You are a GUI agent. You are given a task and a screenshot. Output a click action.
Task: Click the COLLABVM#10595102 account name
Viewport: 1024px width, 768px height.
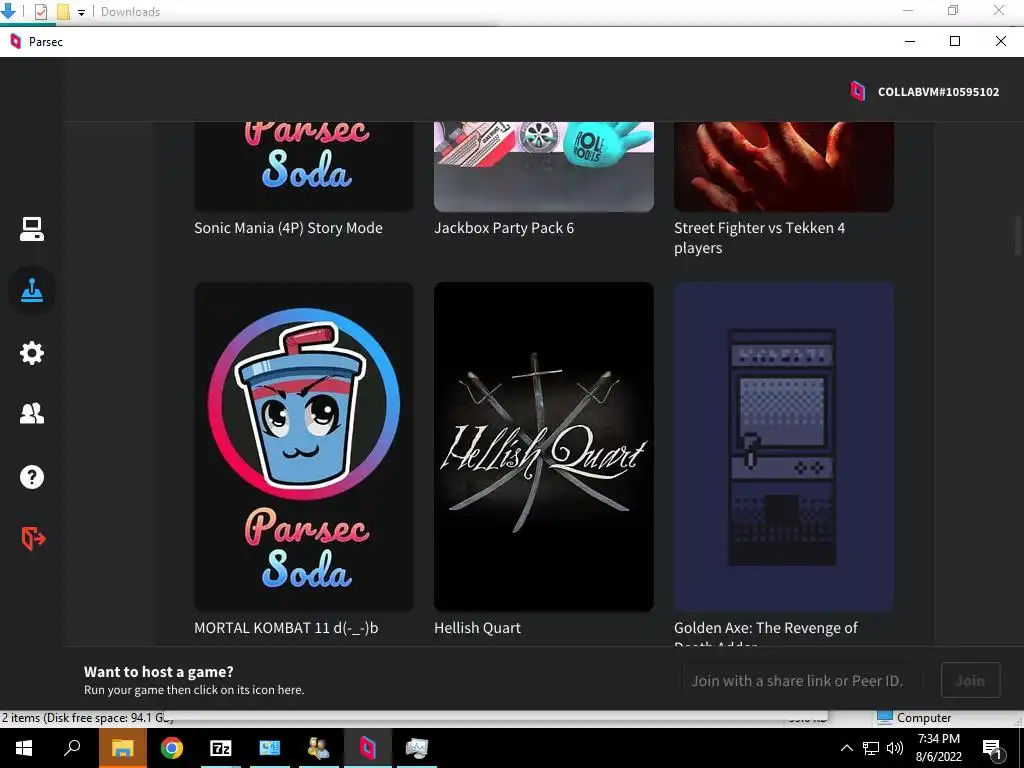938,92
